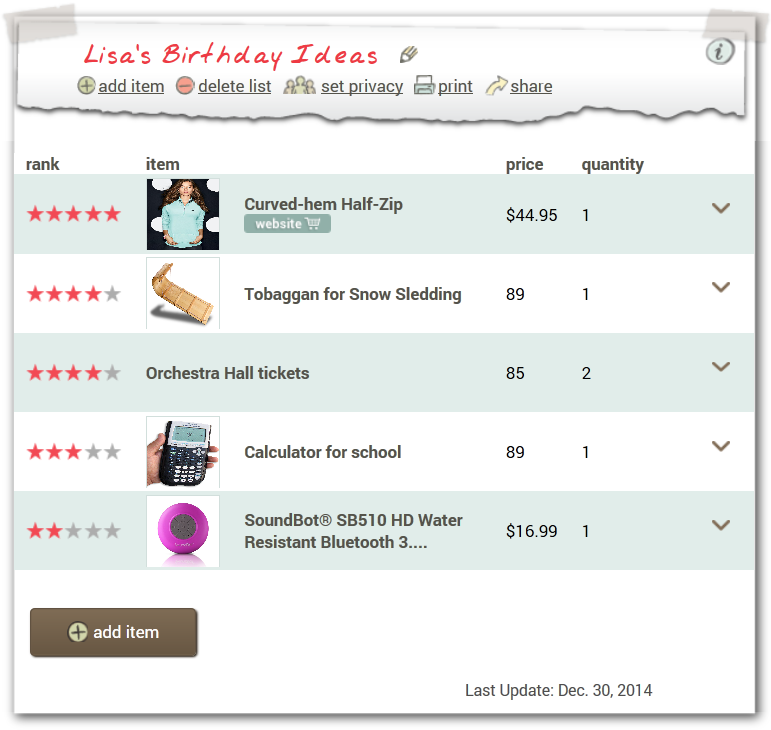Click the Tobaggan sled thumbnail image
This screenshot has height=730, width=771.
pos(183,293)
